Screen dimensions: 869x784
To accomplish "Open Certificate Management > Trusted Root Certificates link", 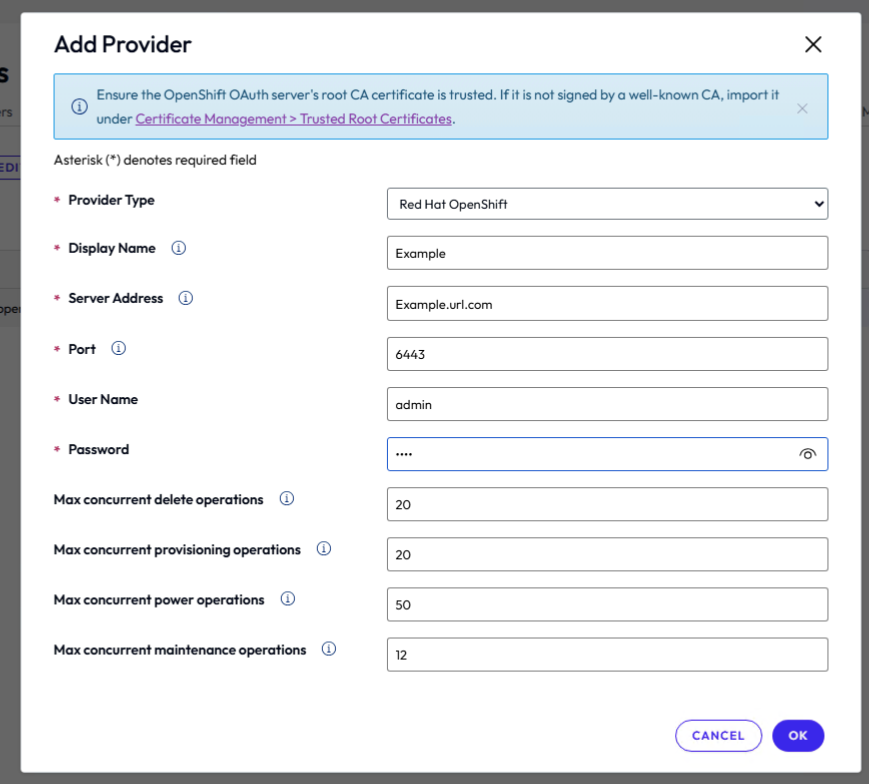I will 294,119.
